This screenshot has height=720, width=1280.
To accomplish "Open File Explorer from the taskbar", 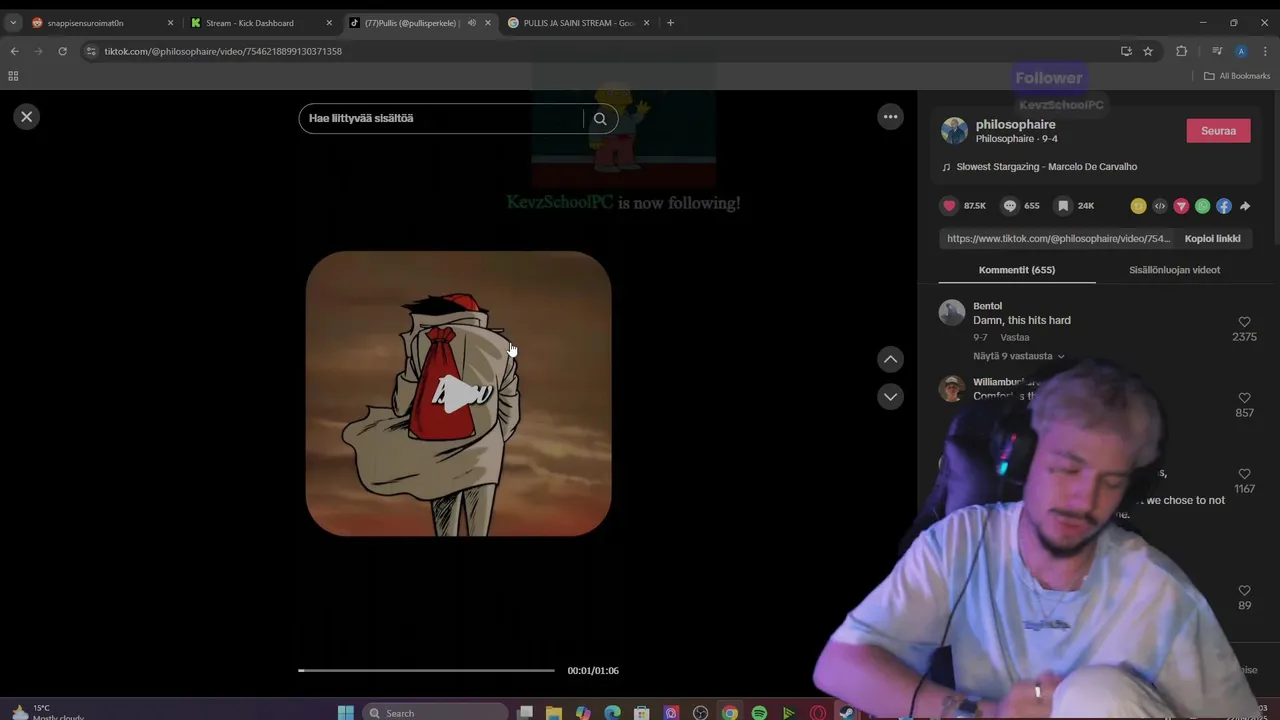I will (x=553, y=712).
